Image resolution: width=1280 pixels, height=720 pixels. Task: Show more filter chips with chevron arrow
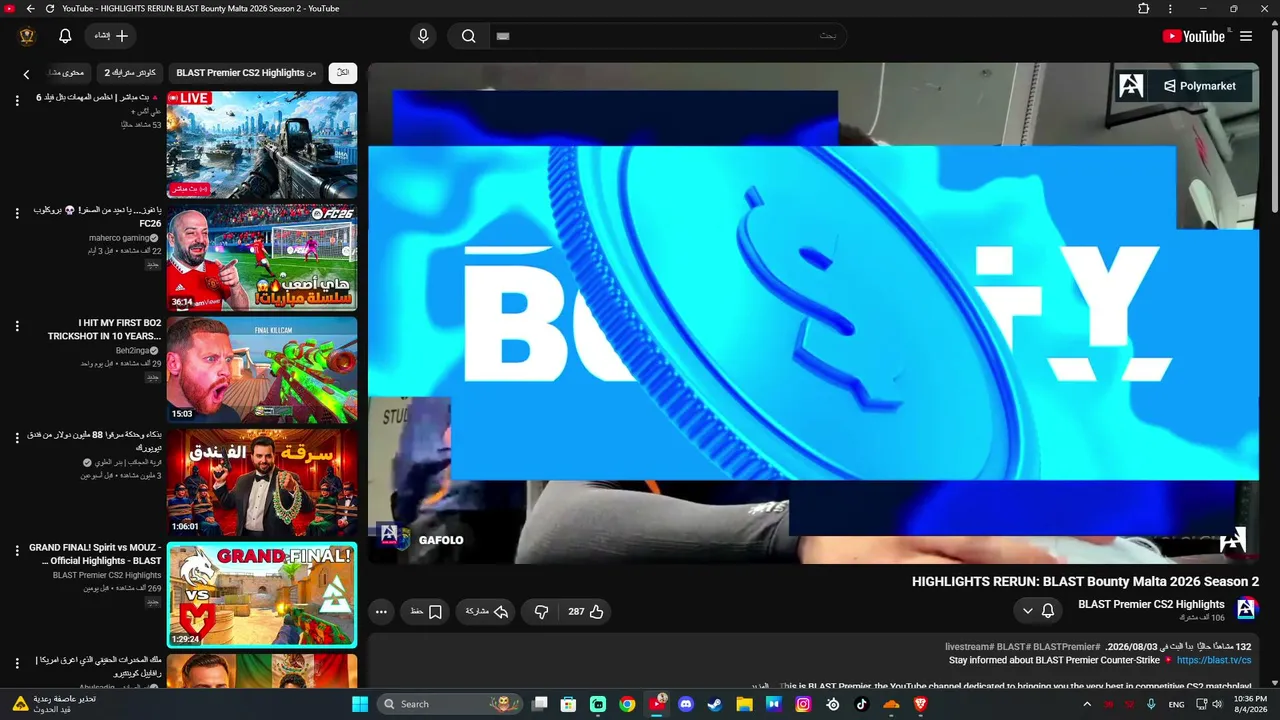27,74
